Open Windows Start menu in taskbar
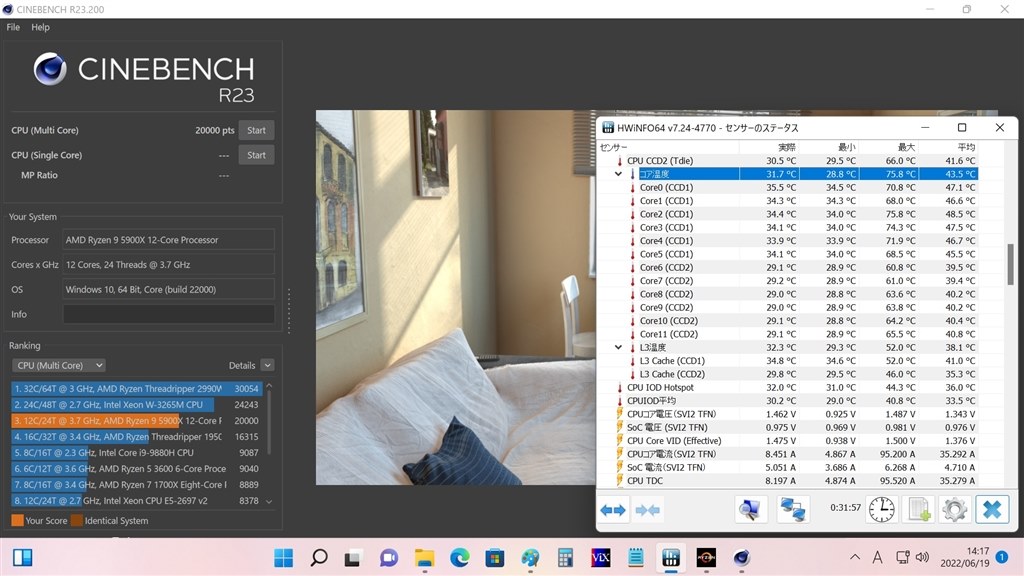 point(283,558)
